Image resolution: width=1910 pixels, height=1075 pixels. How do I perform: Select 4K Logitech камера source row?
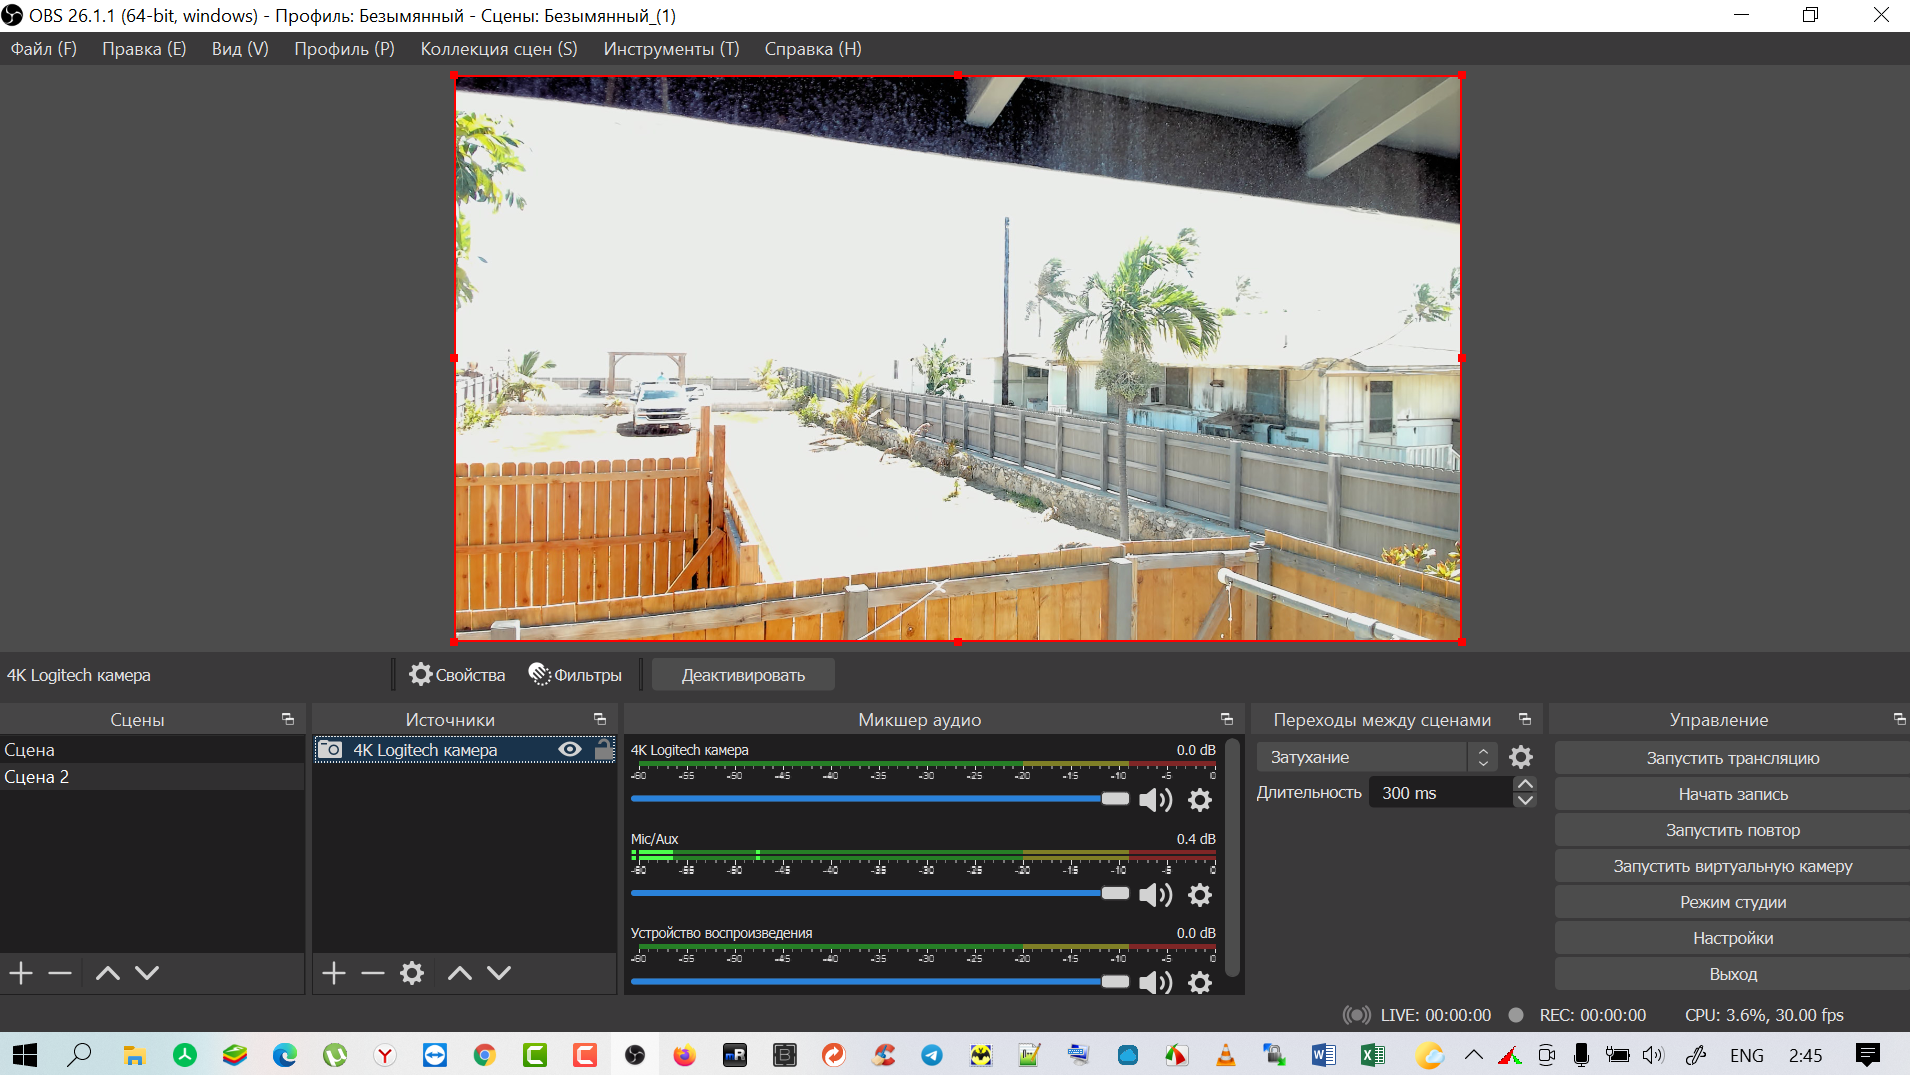point(464,750)
